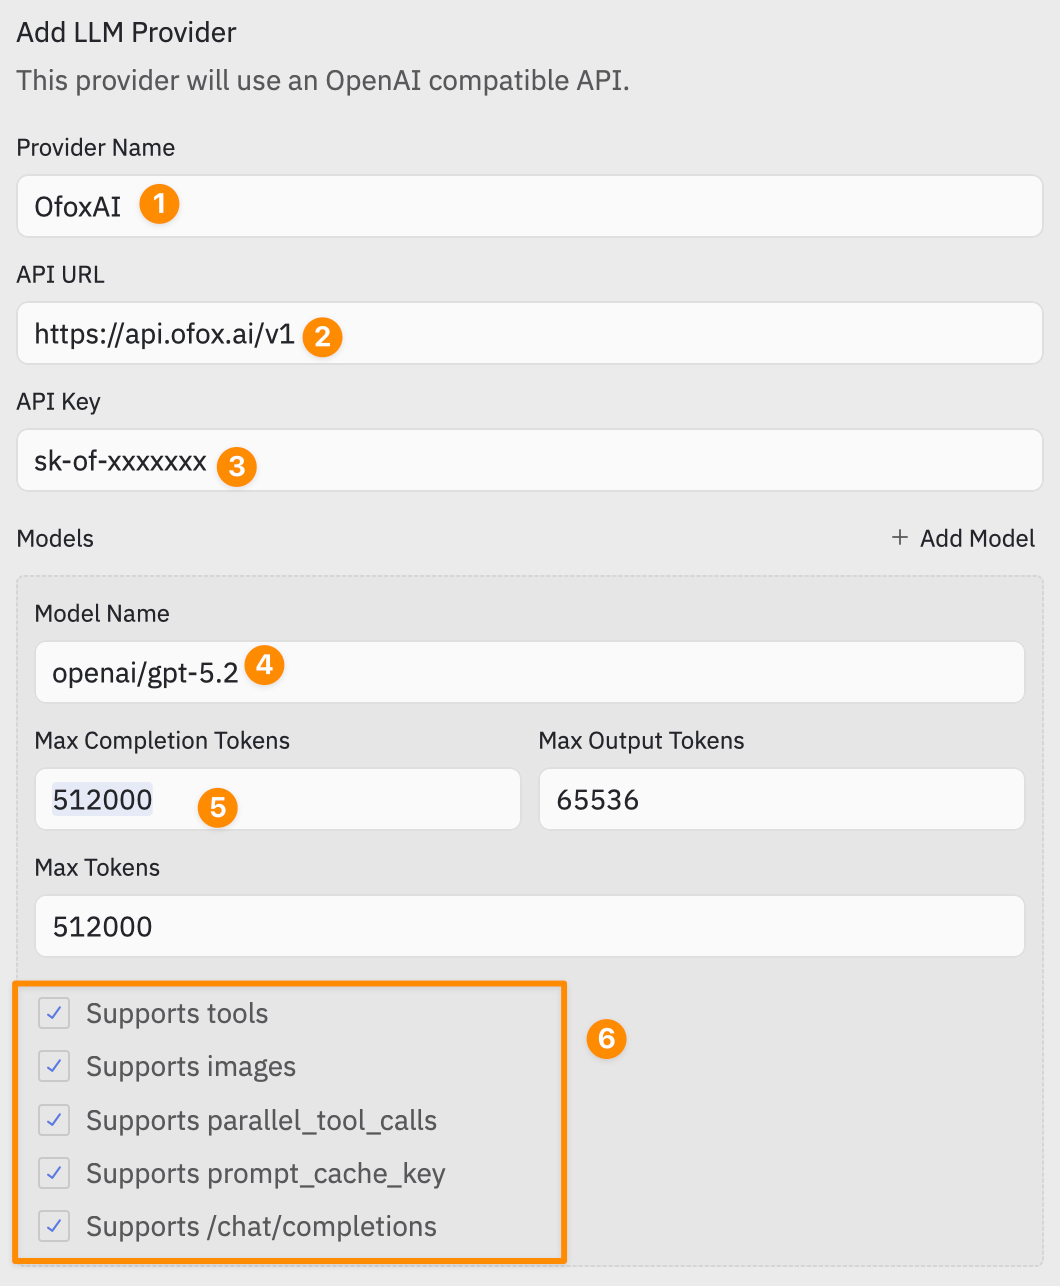Click the orange number 6 marker
The image size is (1060, 1286).
click(x=606, y=1038)
